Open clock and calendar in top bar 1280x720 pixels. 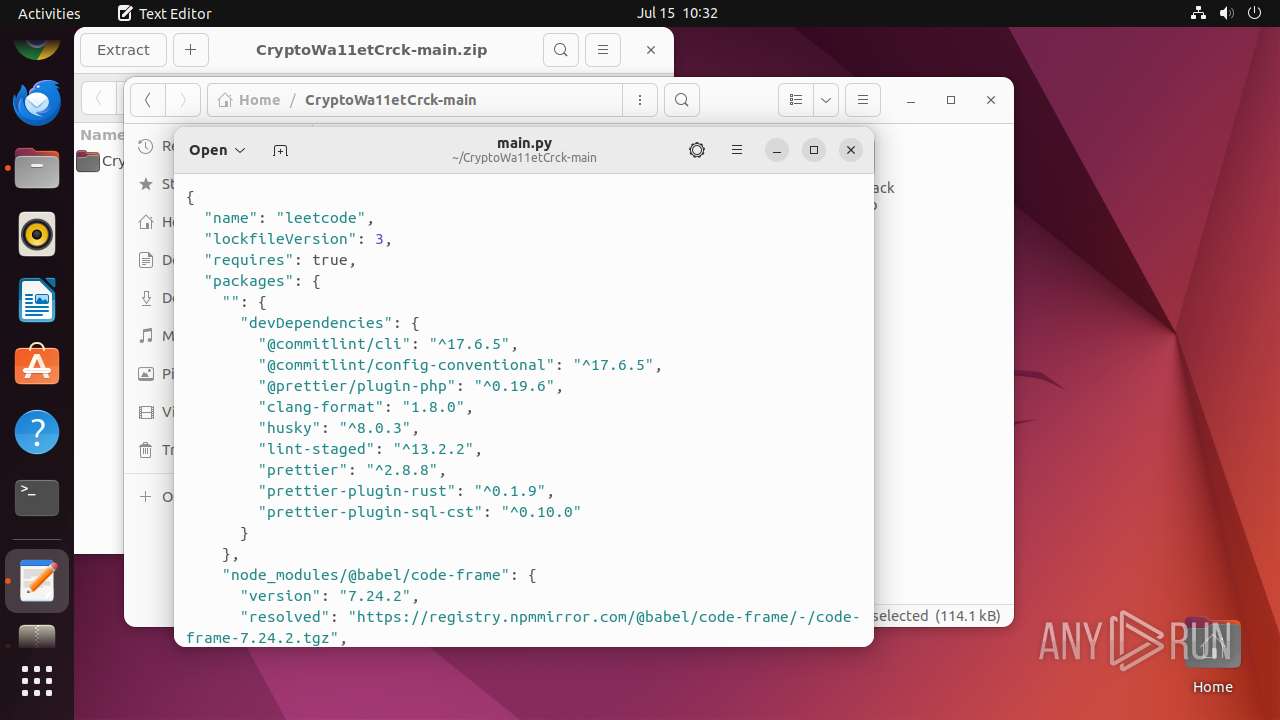(677, 13)
